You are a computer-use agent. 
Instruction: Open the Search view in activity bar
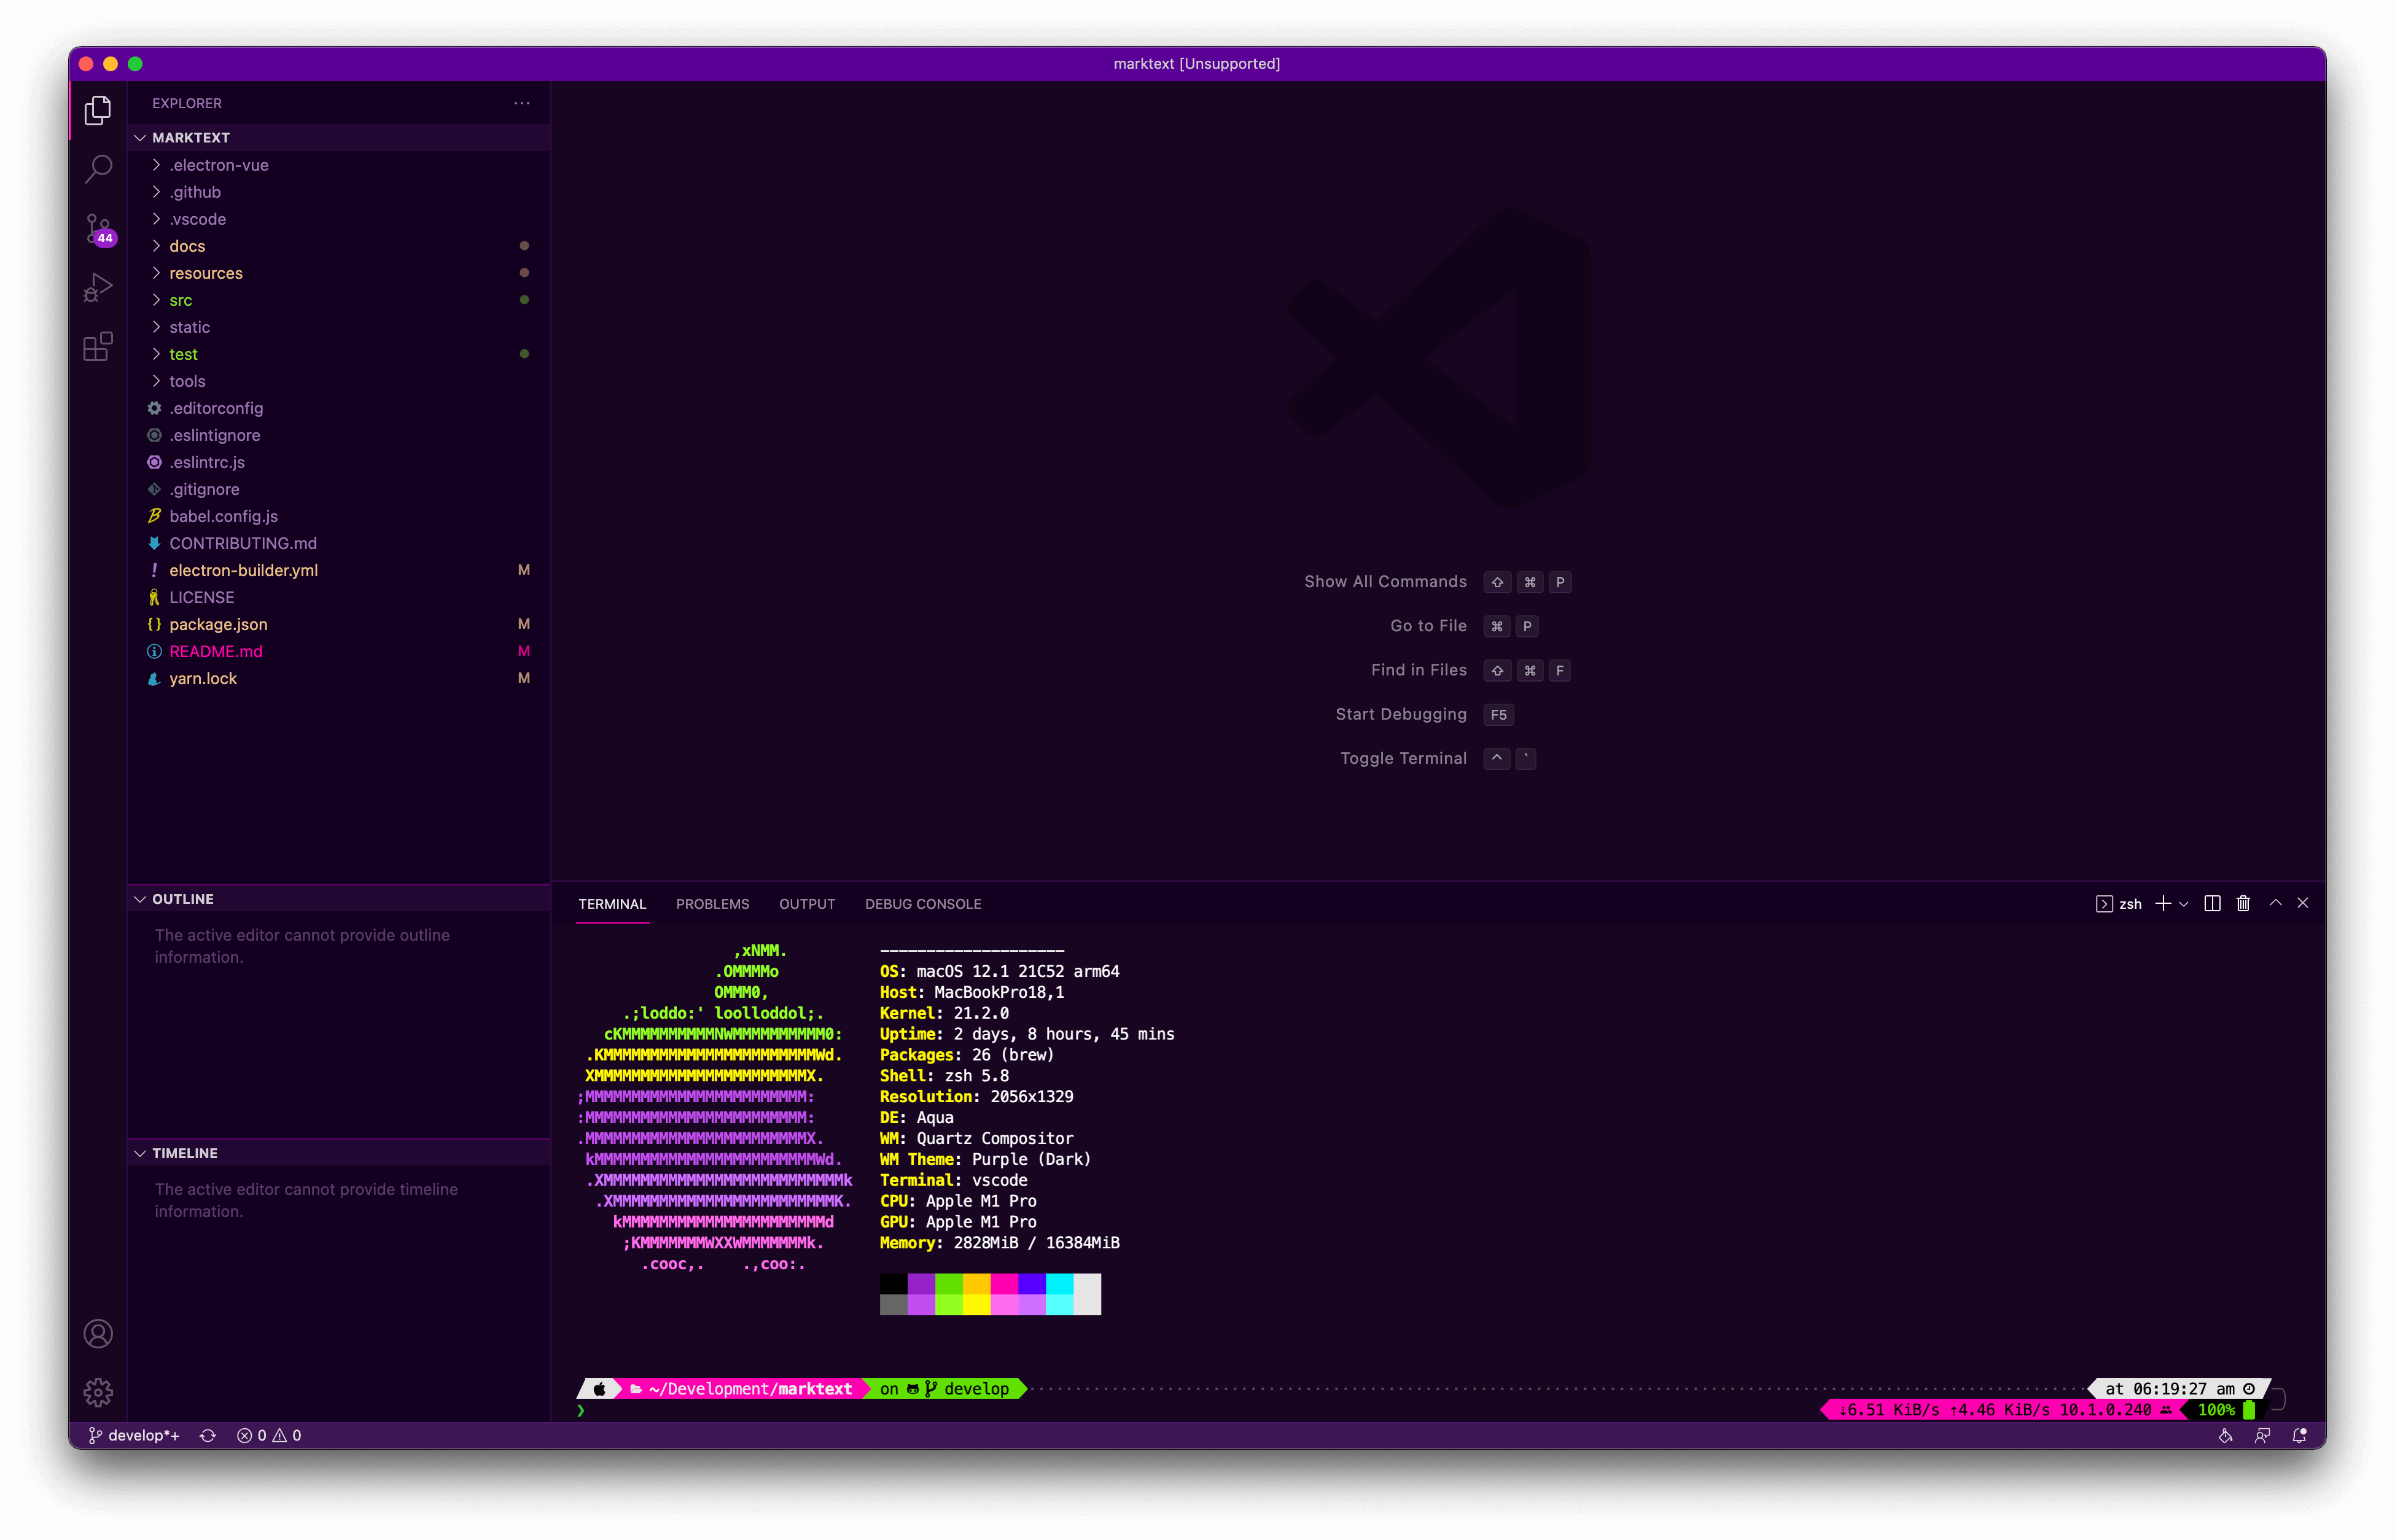tap(98, 168)
